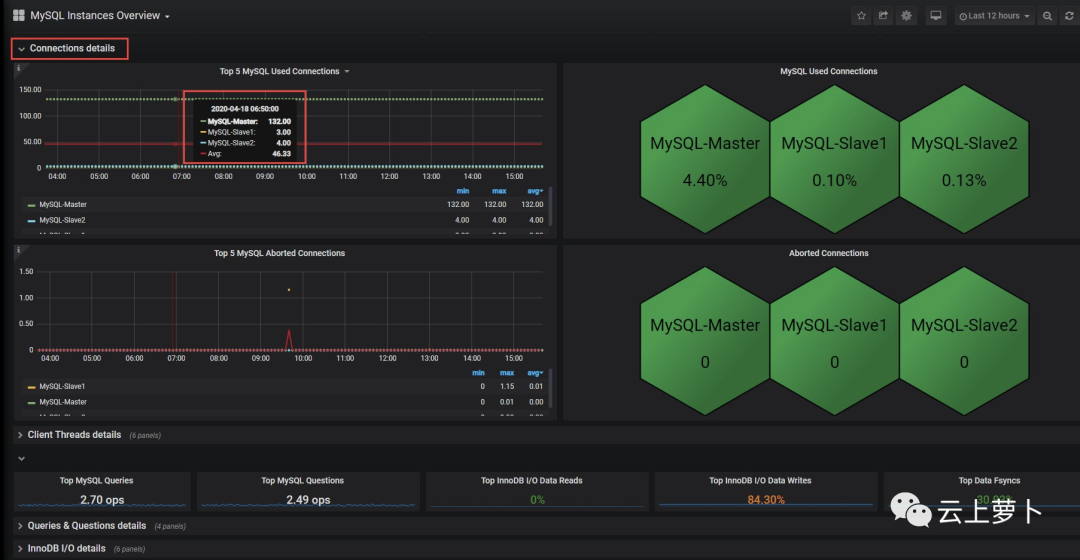Click the 2.70 ops value
Image resolution: width=1080 pixels, height=560 pixels.
pos(102,499)
